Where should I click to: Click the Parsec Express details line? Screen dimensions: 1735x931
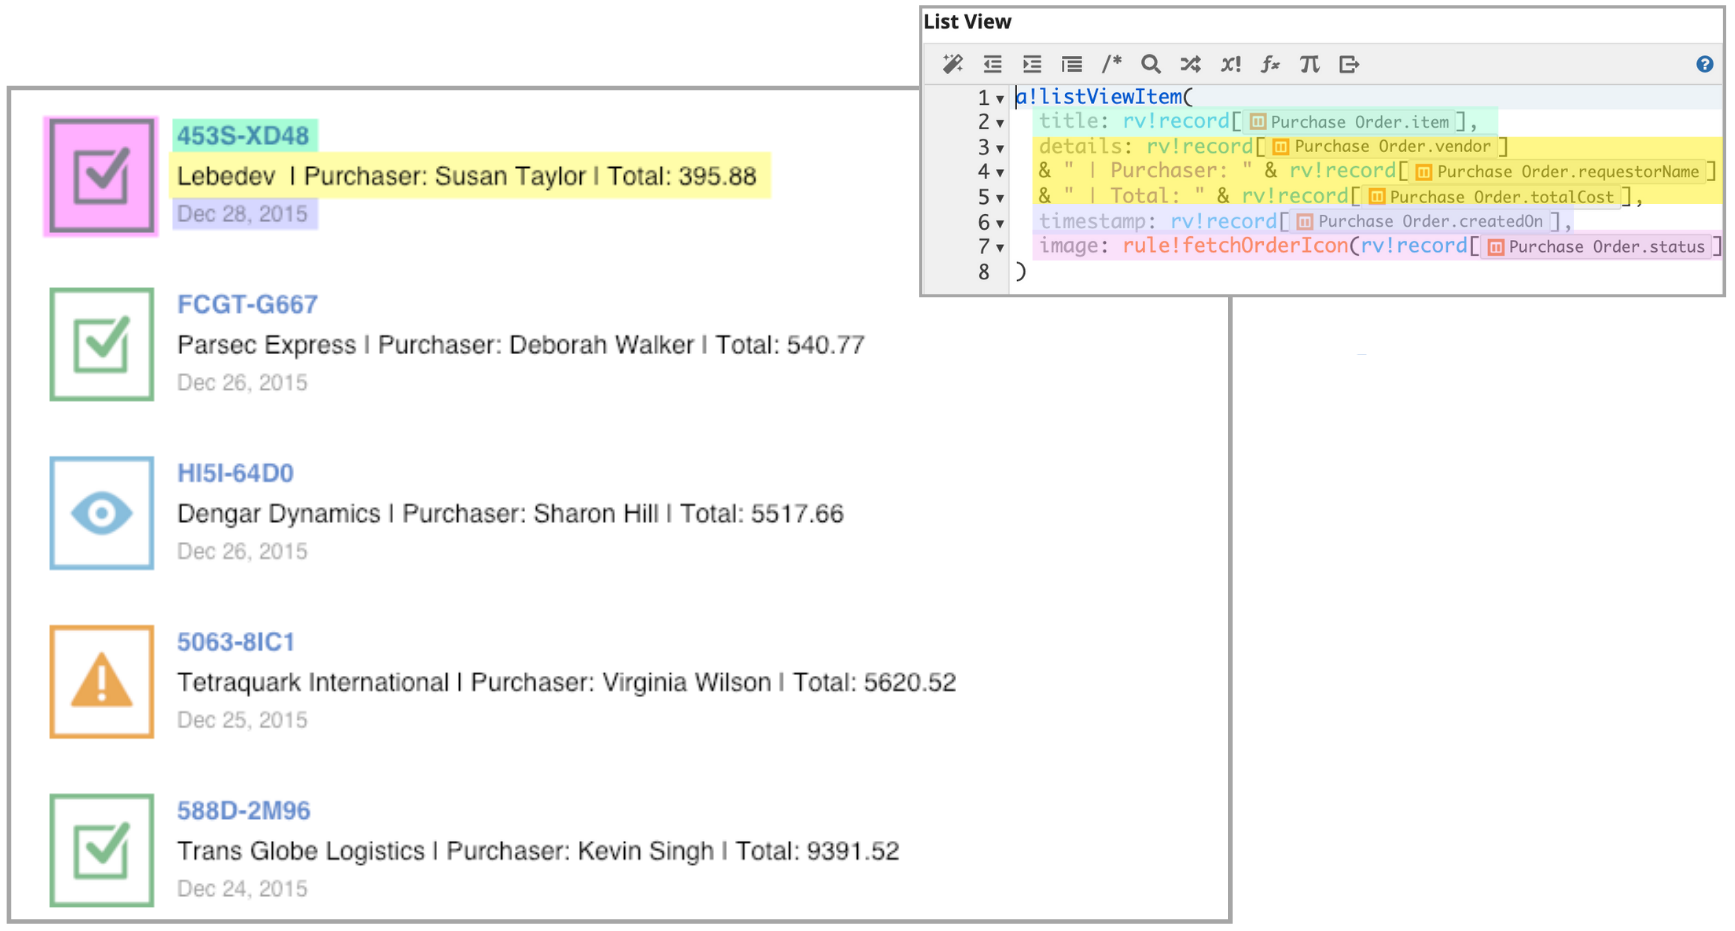coord(521,345)
